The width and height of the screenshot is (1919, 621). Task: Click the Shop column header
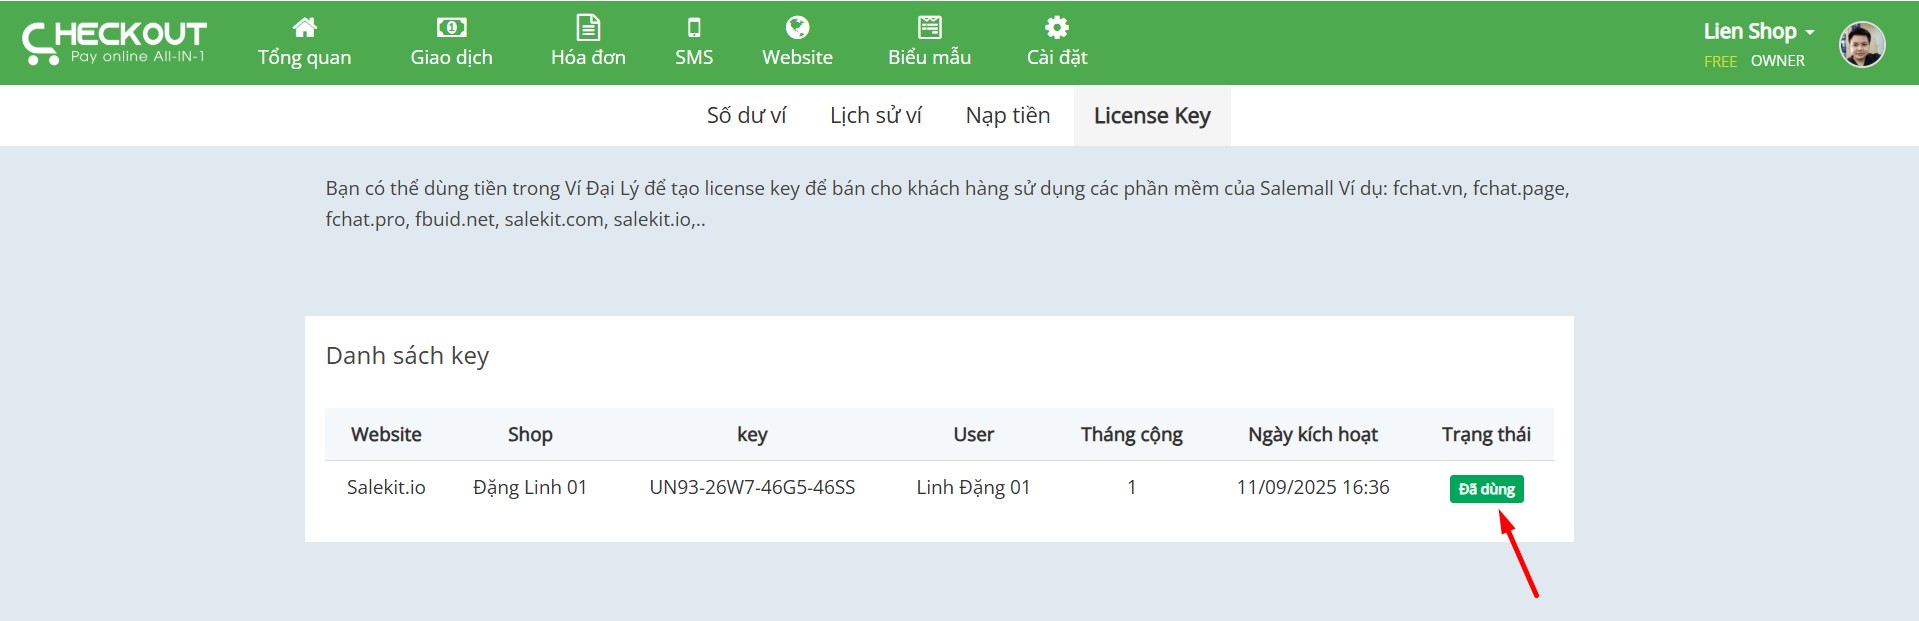coord(530,434)
